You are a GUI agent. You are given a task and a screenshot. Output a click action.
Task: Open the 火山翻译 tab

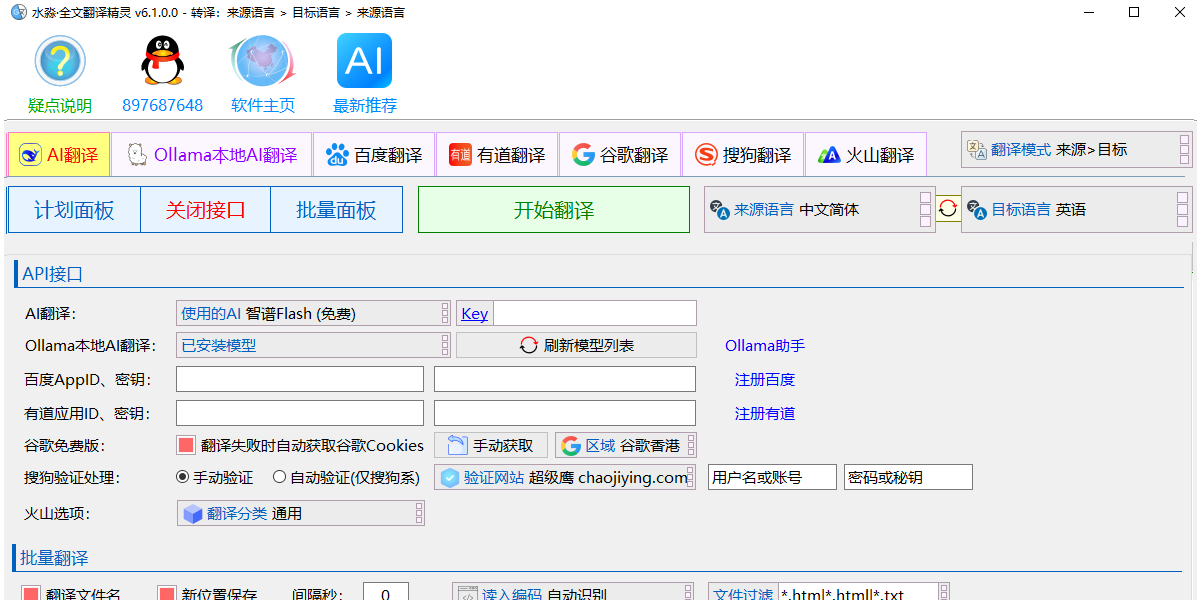[x=866, y=155]
